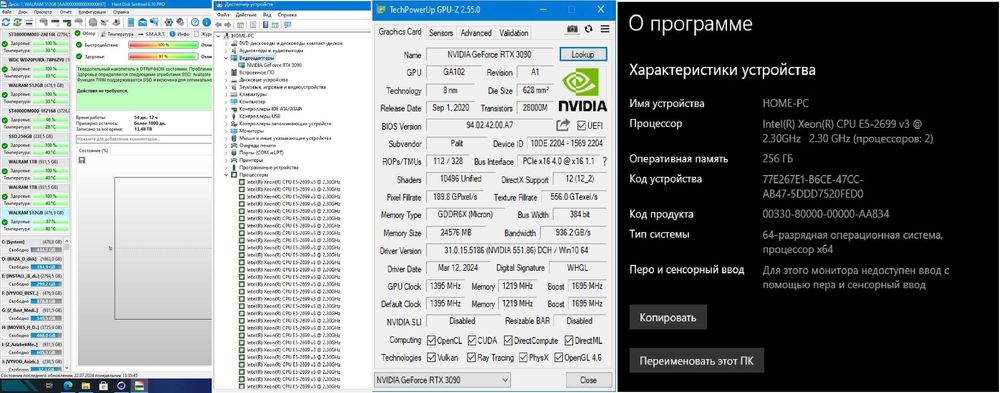
Task: Open the Файл menu in Hard Disk Sentinel
Action: click(6, 12)
